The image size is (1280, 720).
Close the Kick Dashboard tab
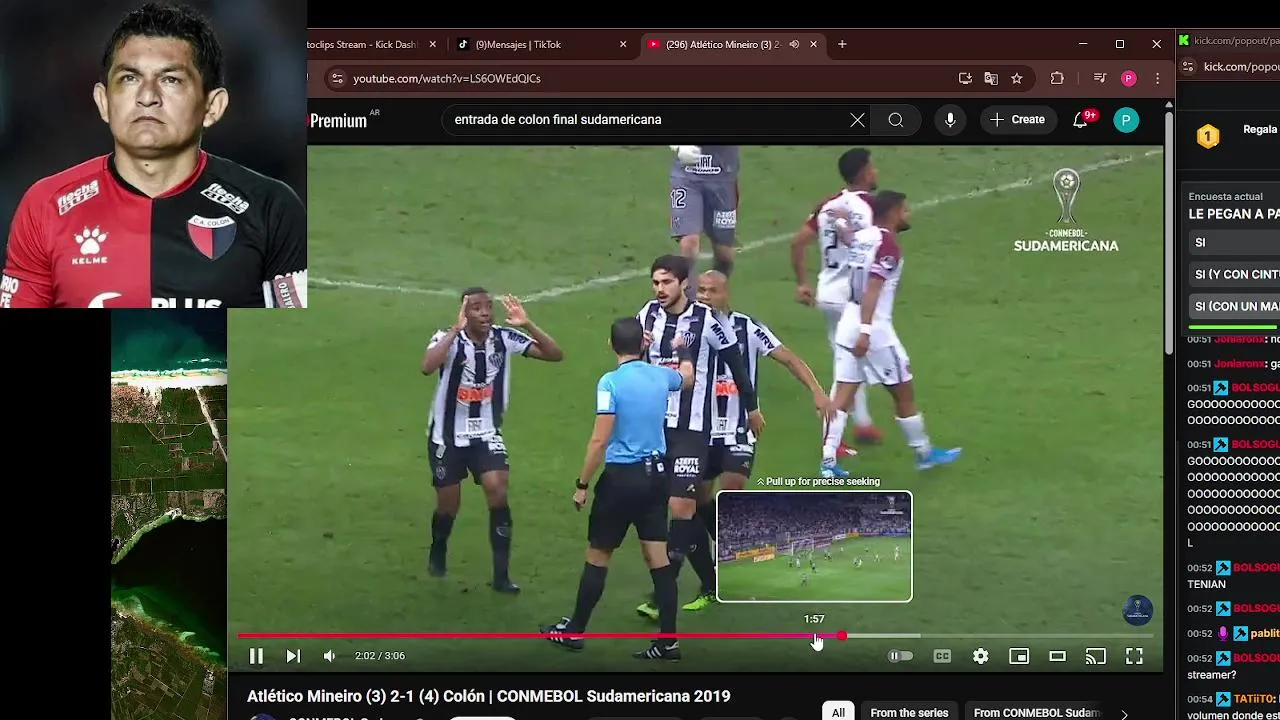tap(433, 44)
